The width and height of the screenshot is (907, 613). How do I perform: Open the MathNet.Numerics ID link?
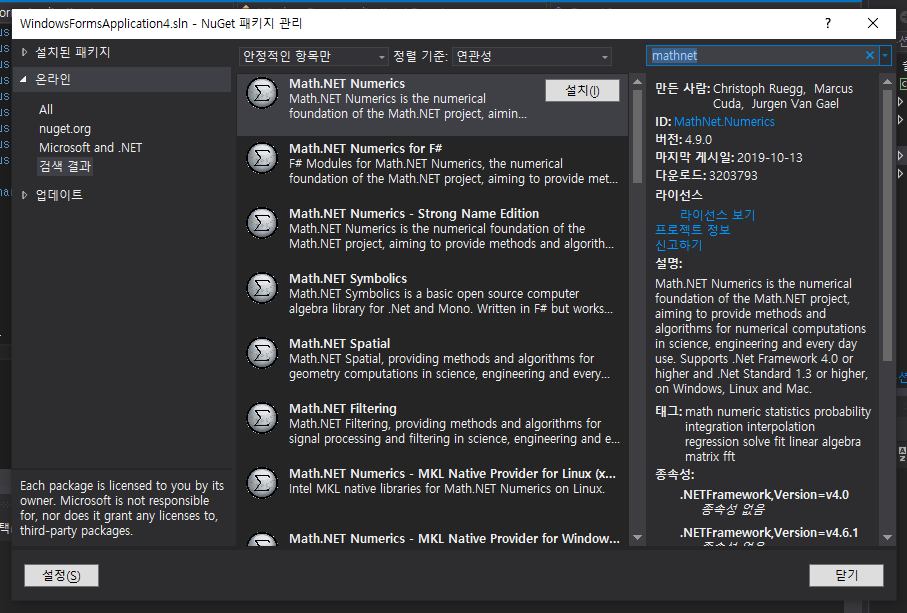[724, 121]
